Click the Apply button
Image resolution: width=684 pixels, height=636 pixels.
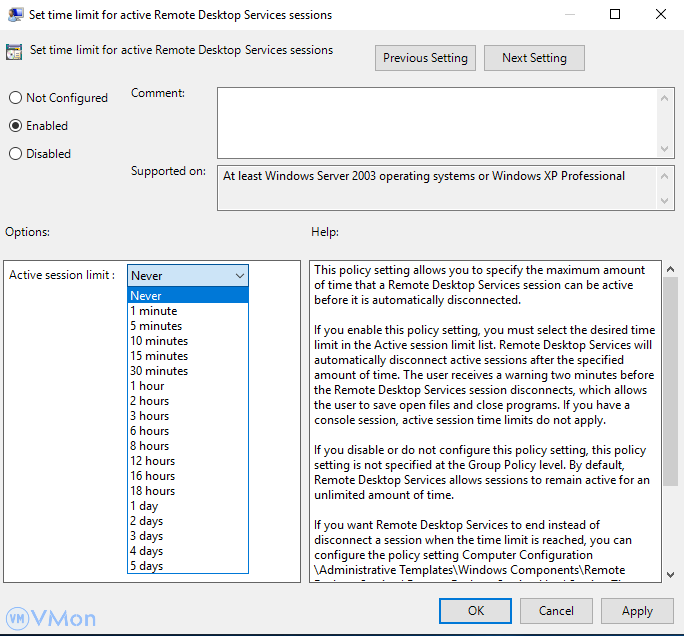pos(637,611)
